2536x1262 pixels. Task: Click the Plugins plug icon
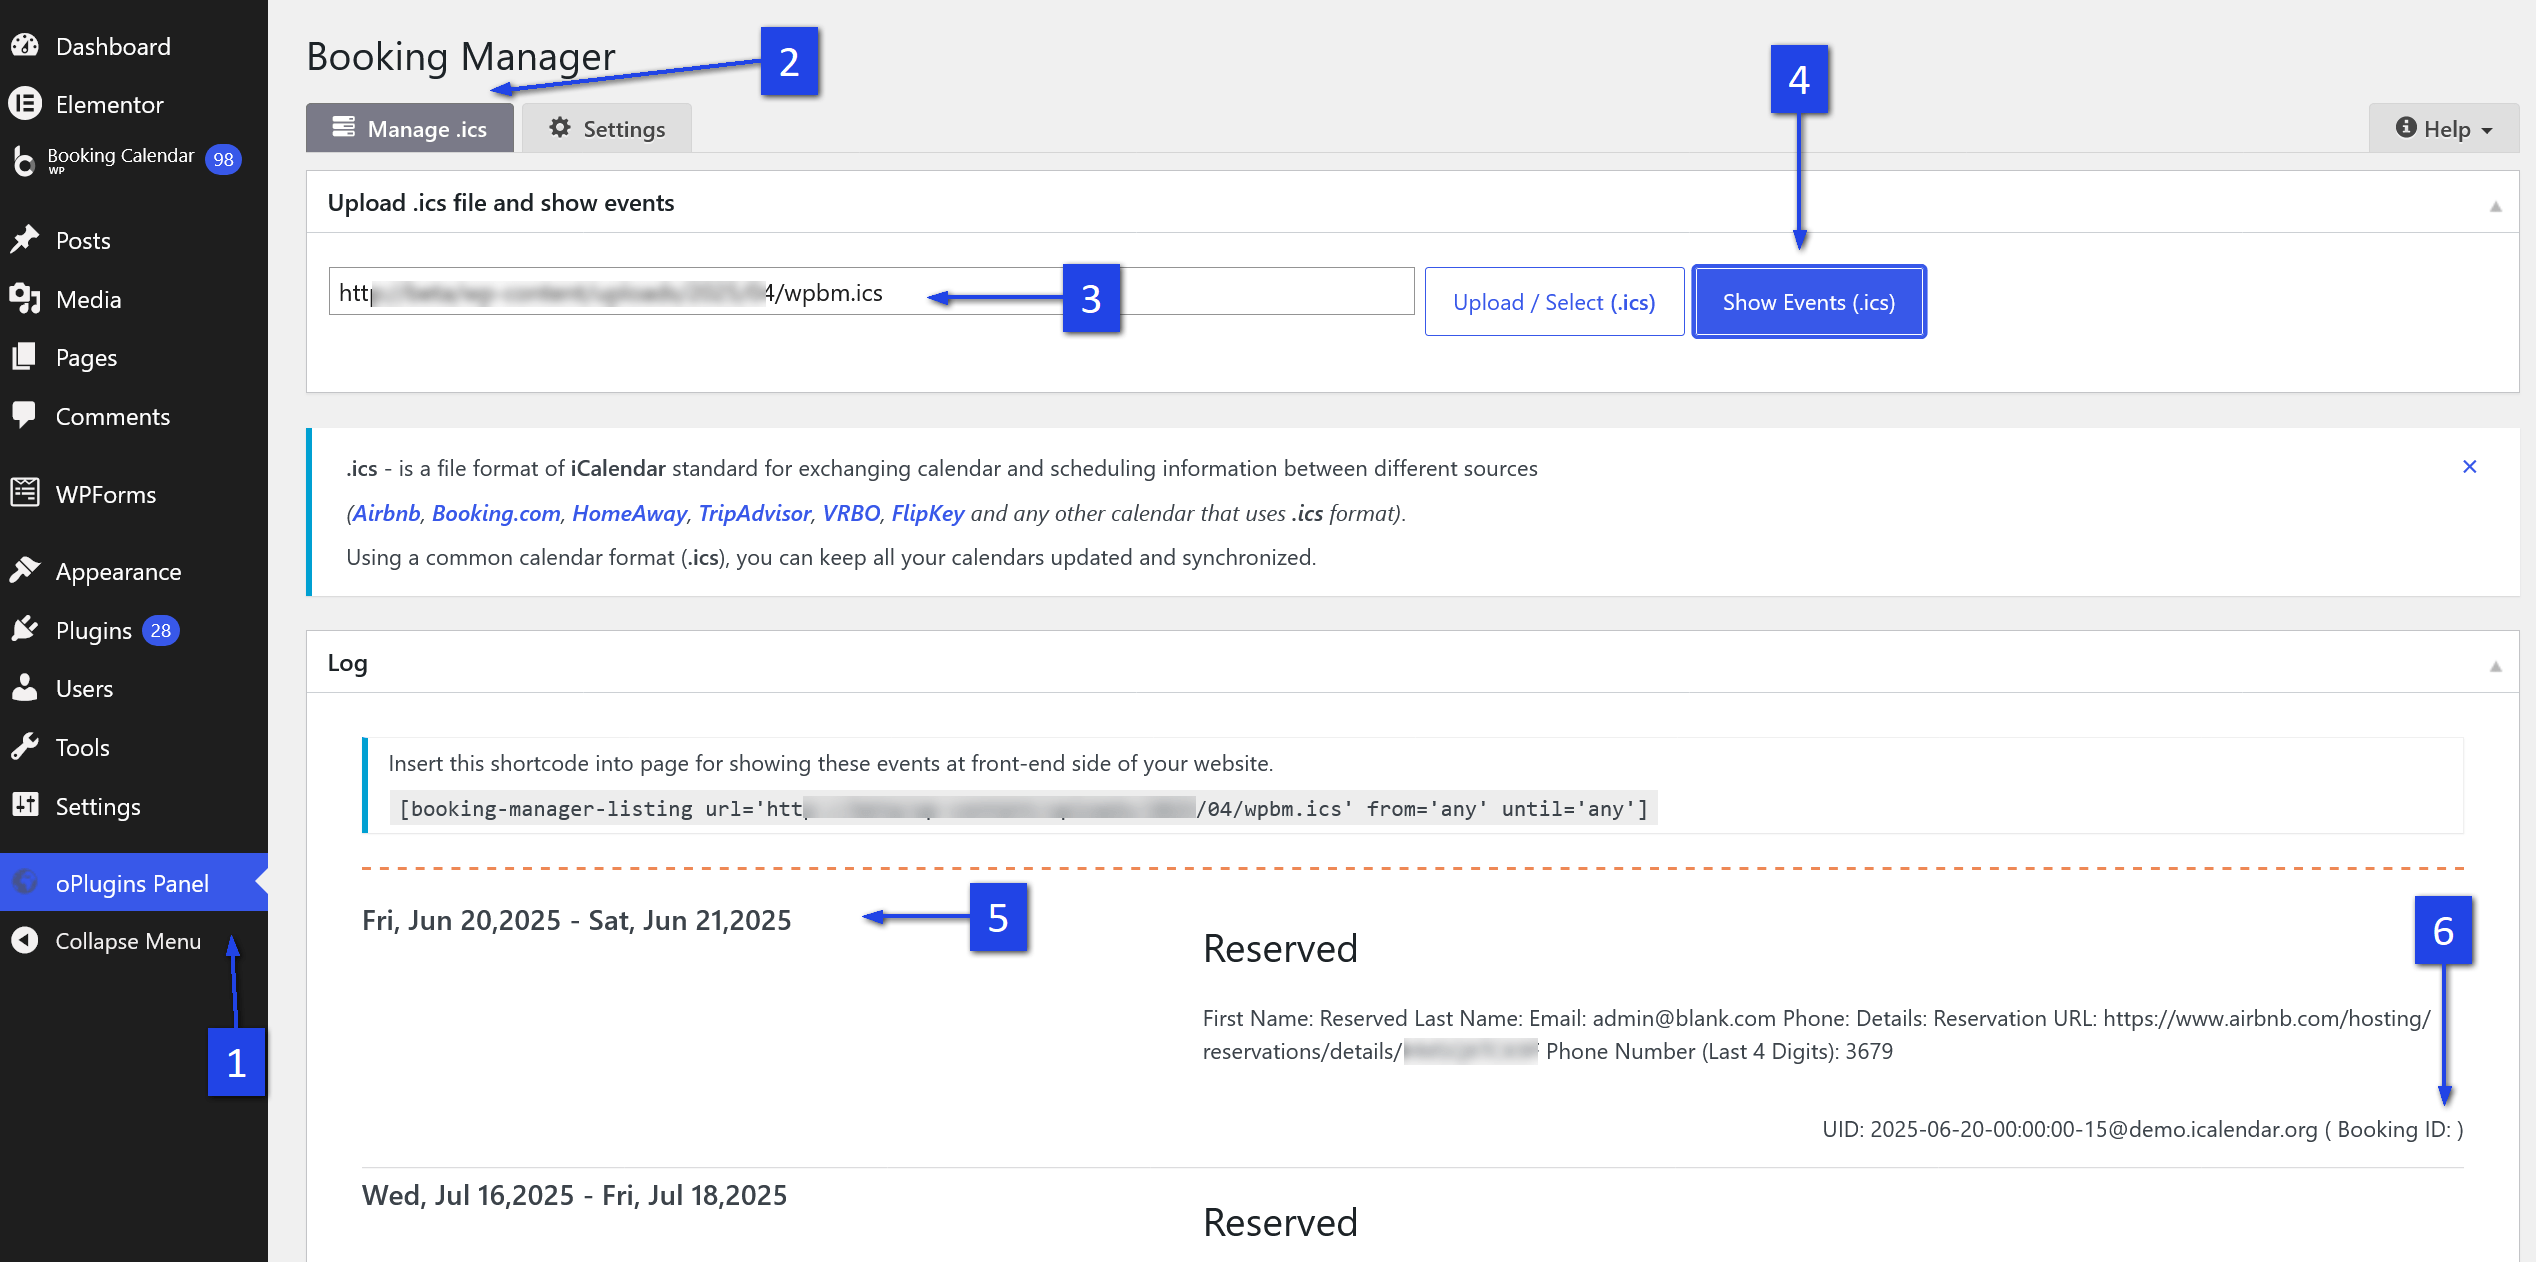pyautogui.click(x=25, y=630)
